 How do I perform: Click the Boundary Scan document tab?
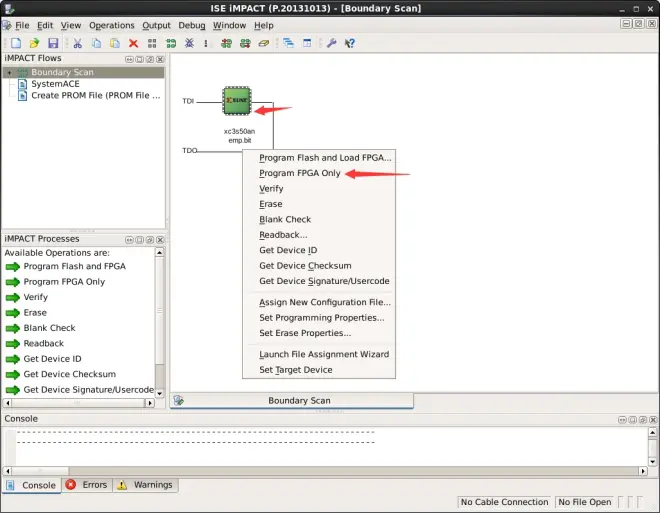(292, 401)
